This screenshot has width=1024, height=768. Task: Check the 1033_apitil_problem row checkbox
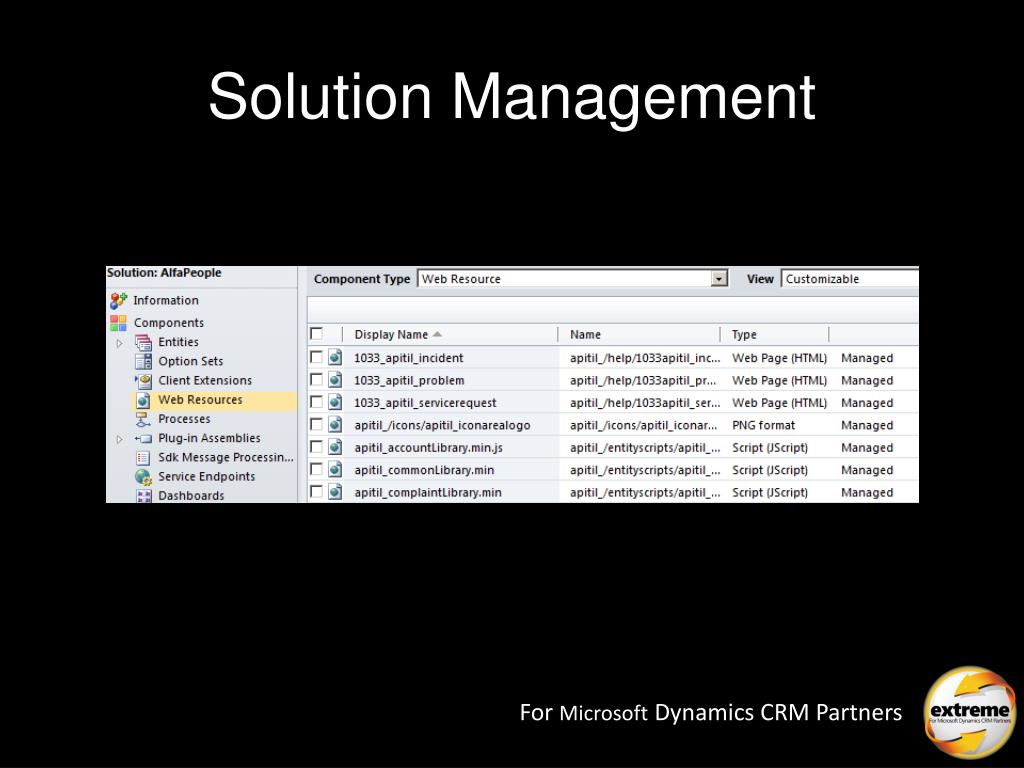click(x=317, y=379)
